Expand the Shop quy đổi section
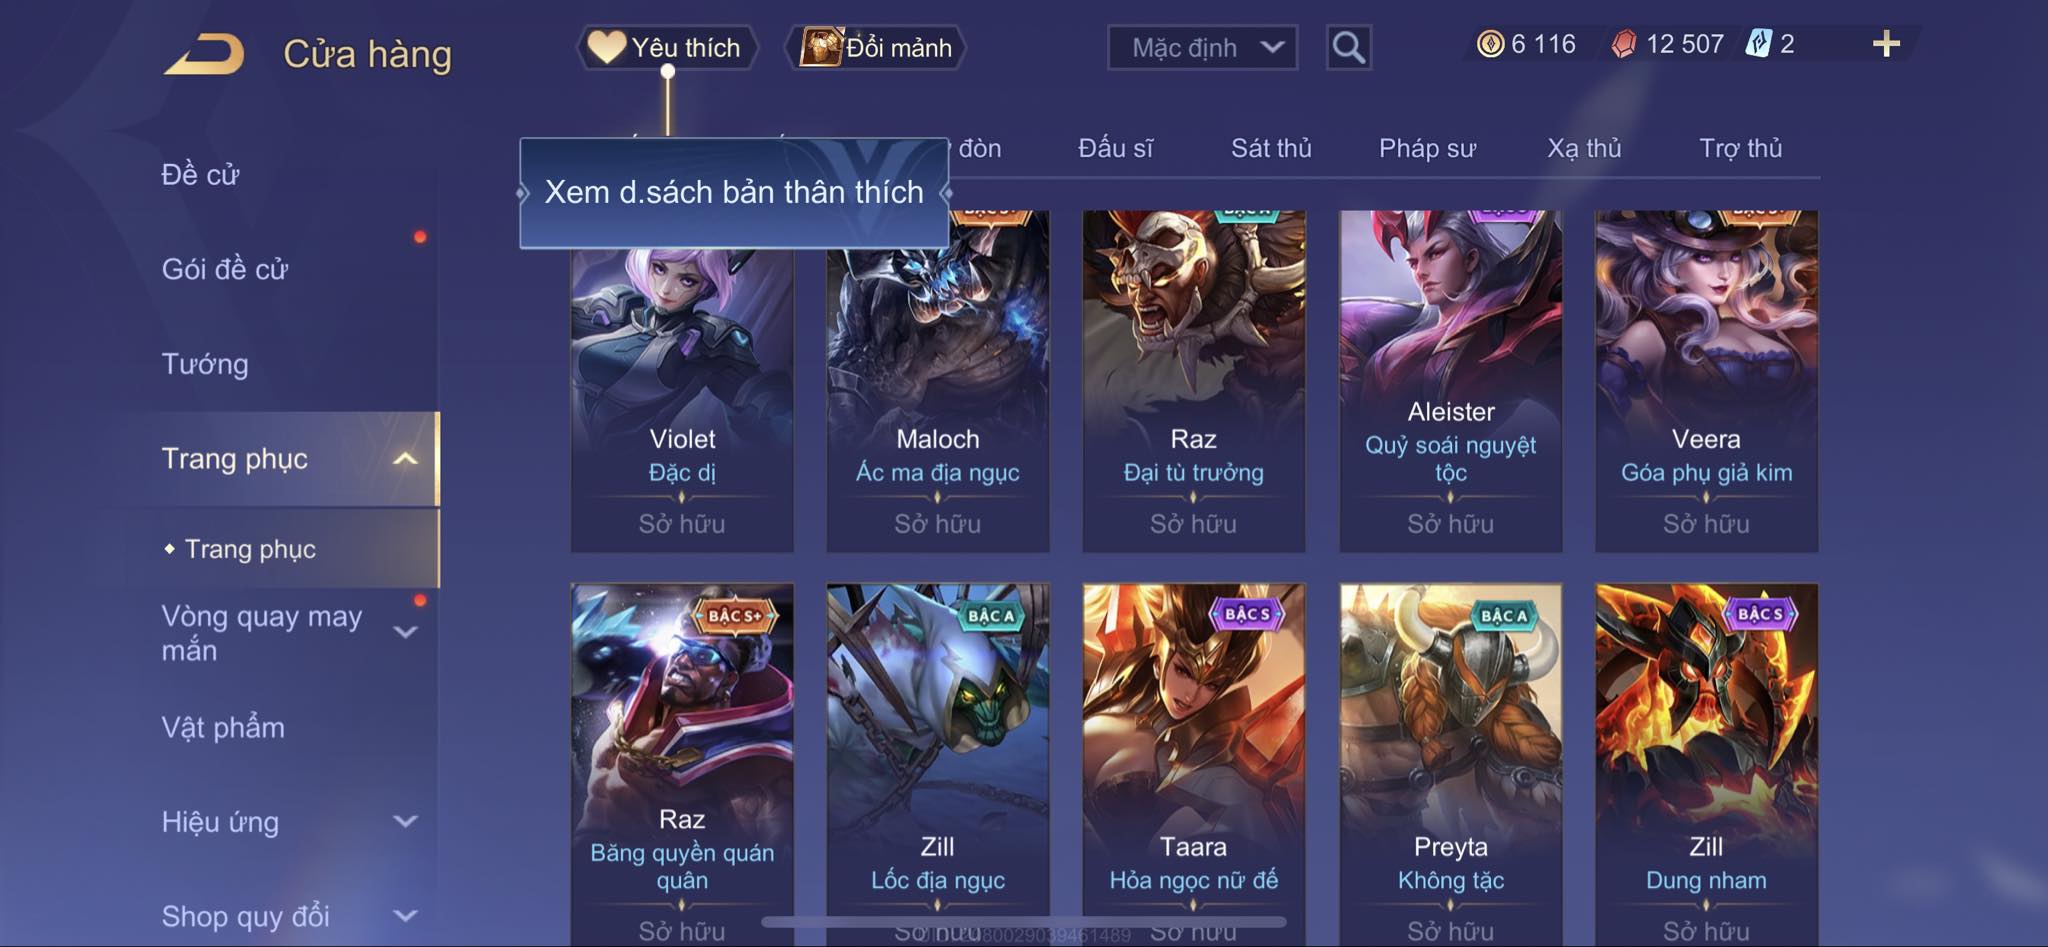 pos(405,915)
